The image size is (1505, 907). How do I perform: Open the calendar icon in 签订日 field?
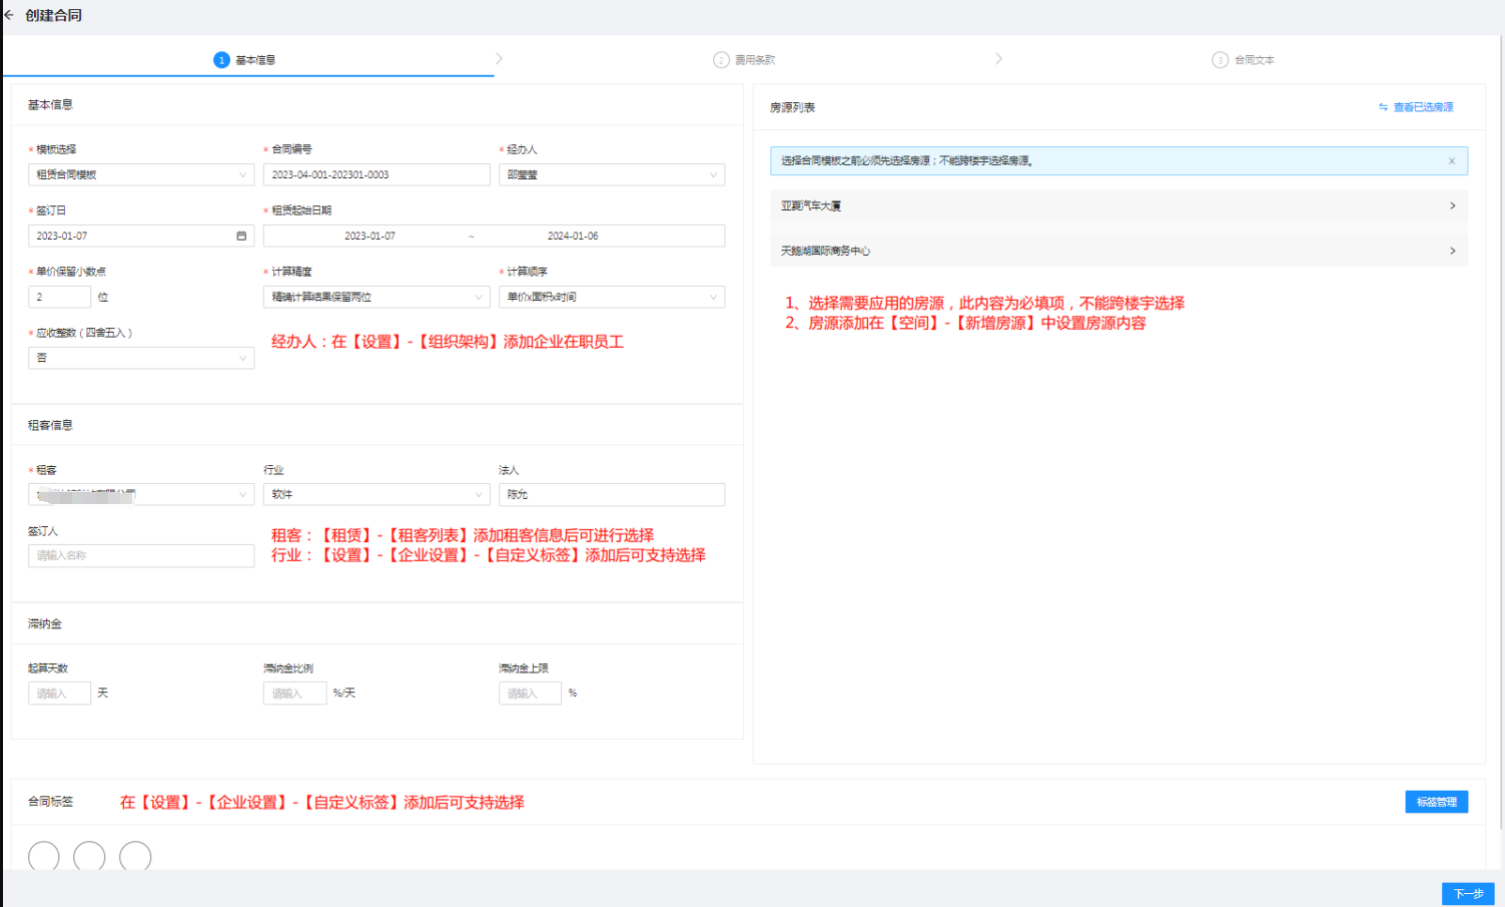(241, 236)
